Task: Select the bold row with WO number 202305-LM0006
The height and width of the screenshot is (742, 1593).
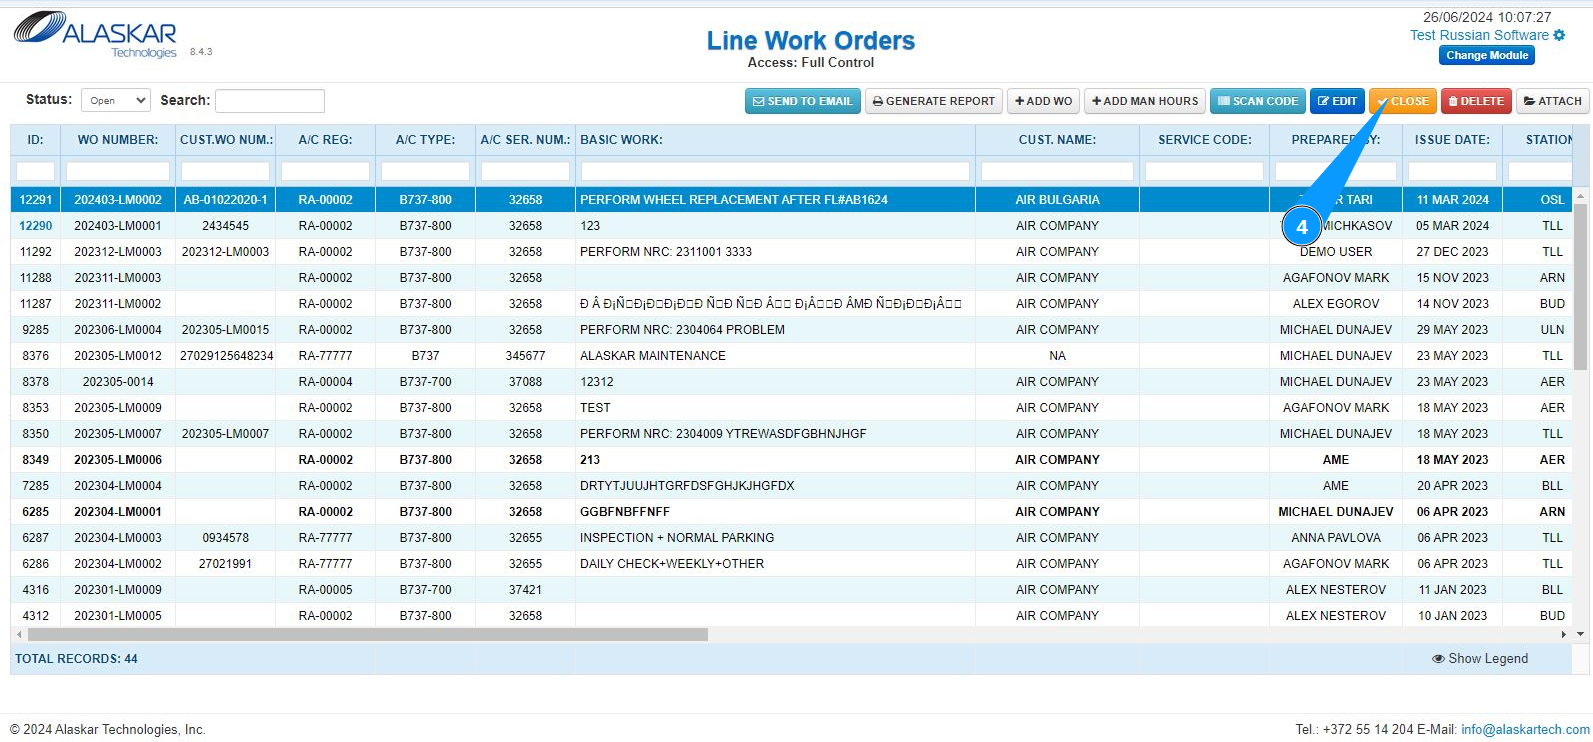Action: [x=791, y=460]
